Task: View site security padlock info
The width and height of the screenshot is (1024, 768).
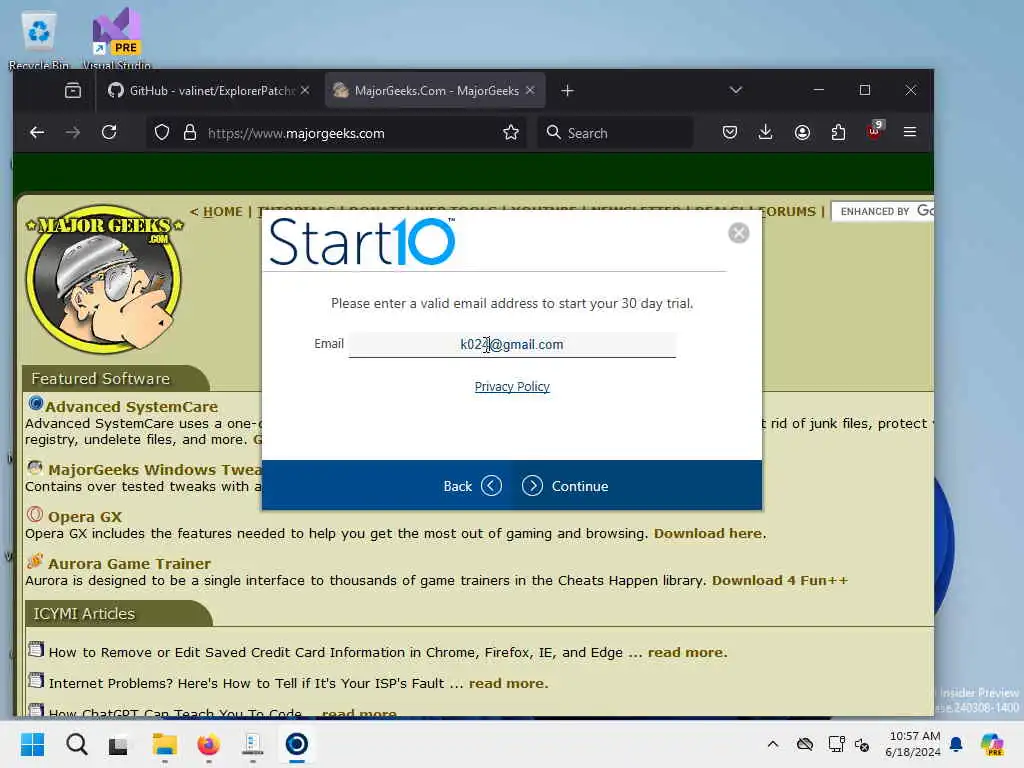Action: [190, 133]
